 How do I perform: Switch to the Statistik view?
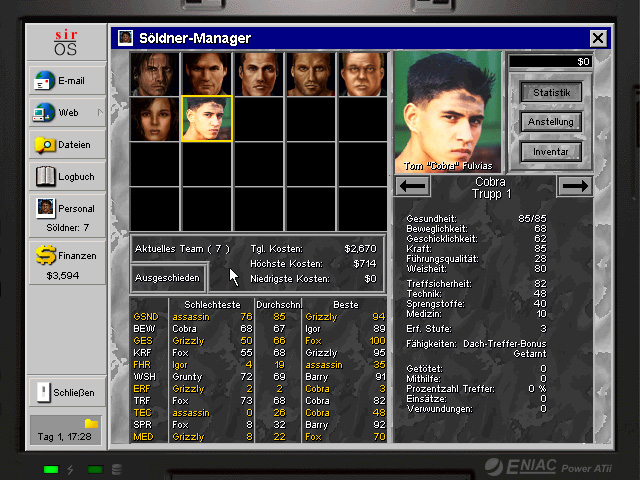tap(551, 92)
